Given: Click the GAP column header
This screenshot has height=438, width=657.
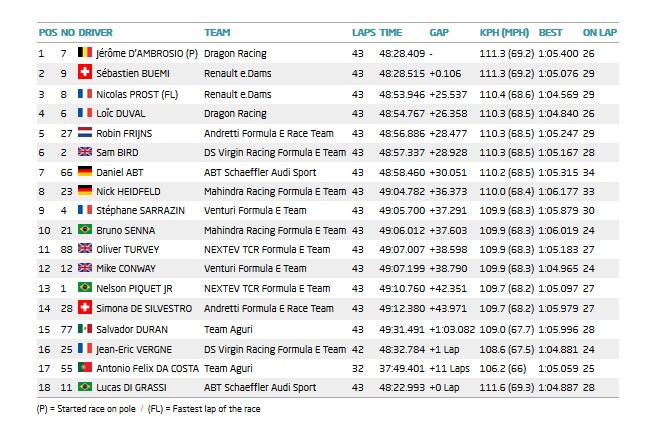Looking at the screenshot, I should point(439,33).
